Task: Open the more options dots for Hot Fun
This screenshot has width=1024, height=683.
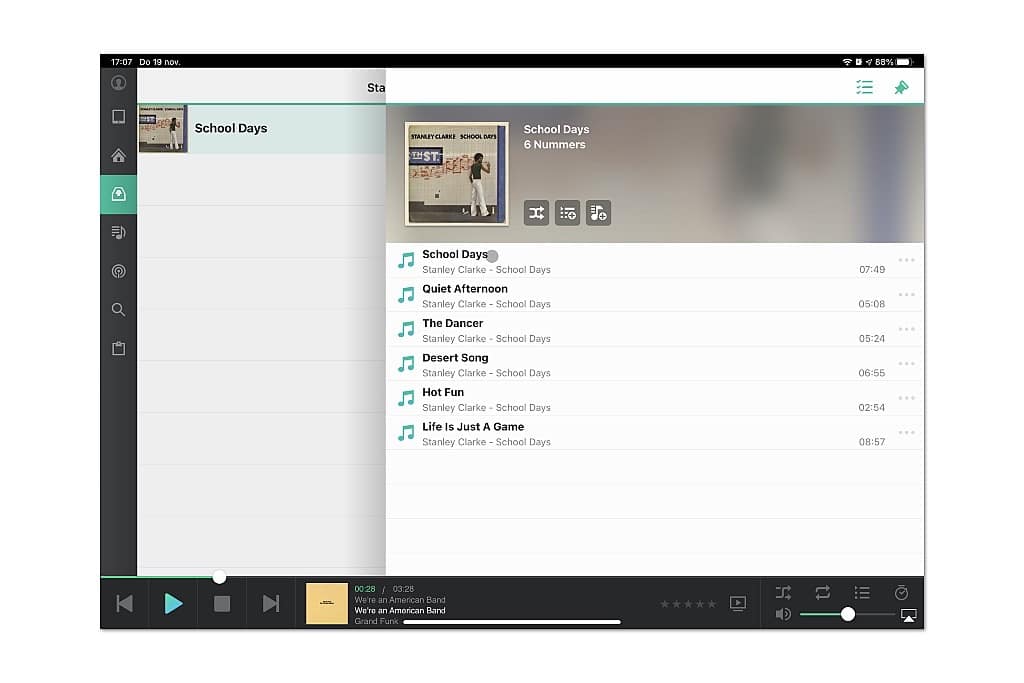Action: coord(906,398)
